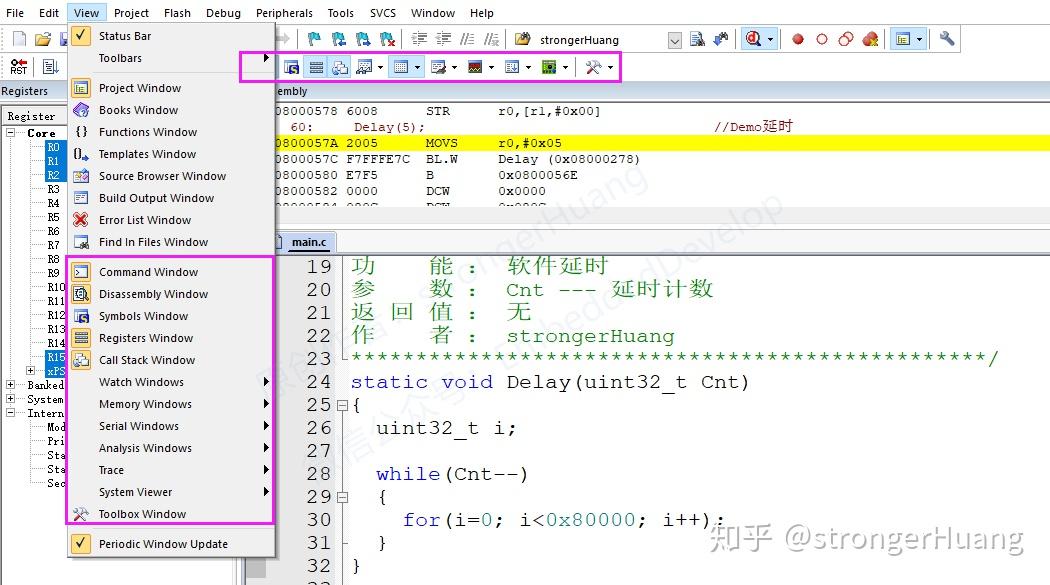This screenshot has width=1050, height=585.
Task: Expand the Toolbars submenu
Action: point(120,58)
